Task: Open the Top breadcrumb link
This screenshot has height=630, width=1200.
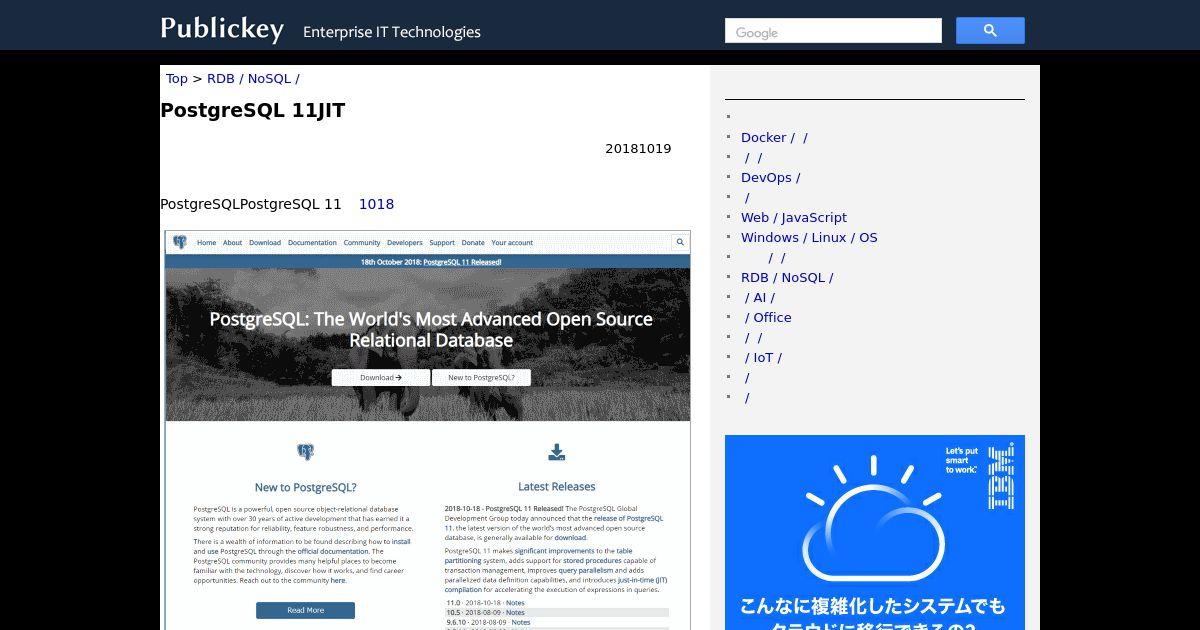Action: point(177,78)
